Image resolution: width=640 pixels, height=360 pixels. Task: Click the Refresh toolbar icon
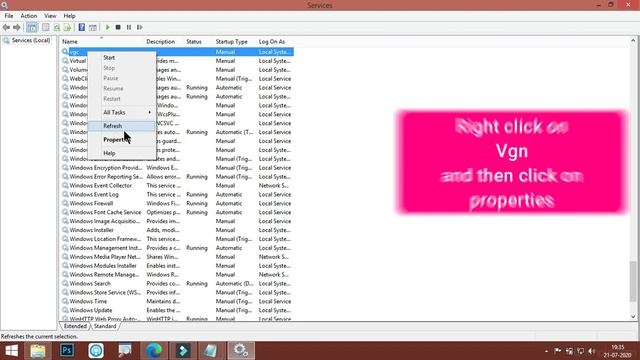57,27
